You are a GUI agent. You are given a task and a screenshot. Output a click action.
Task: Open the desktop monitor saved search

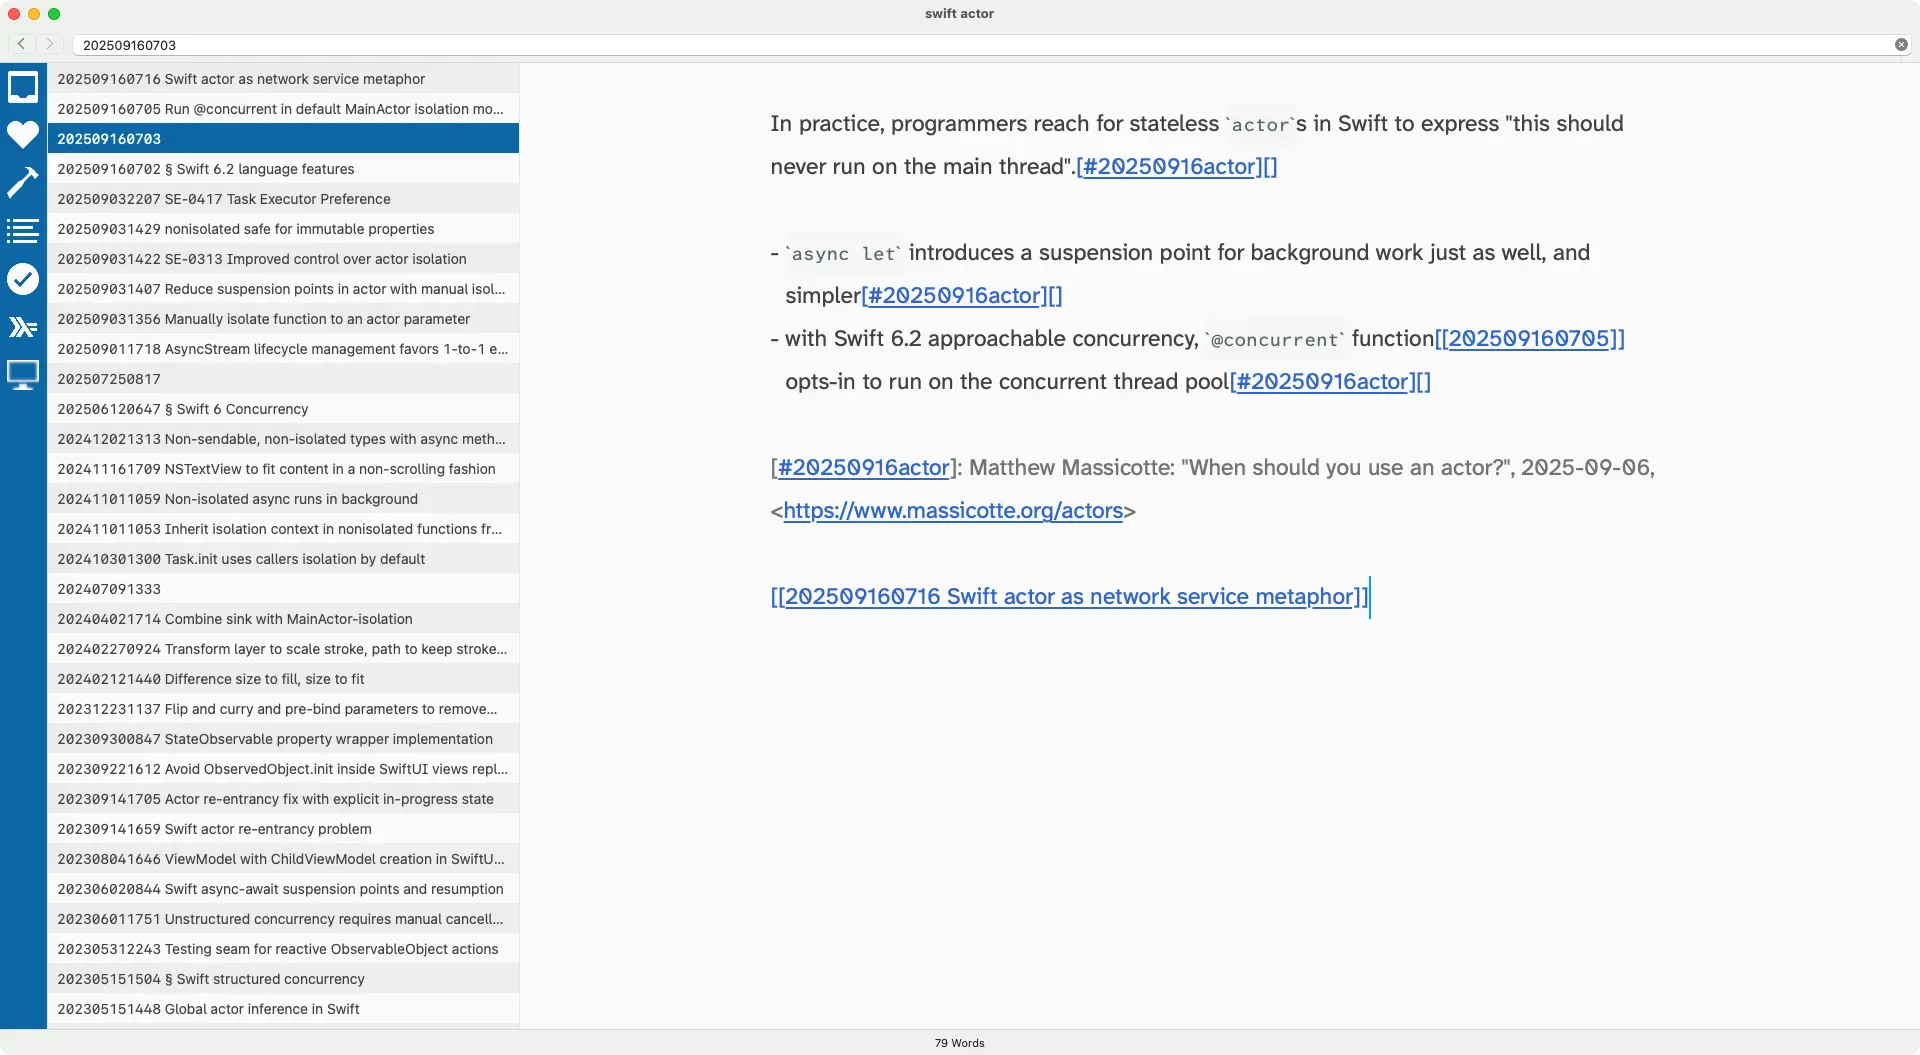(x=23, y=375)
